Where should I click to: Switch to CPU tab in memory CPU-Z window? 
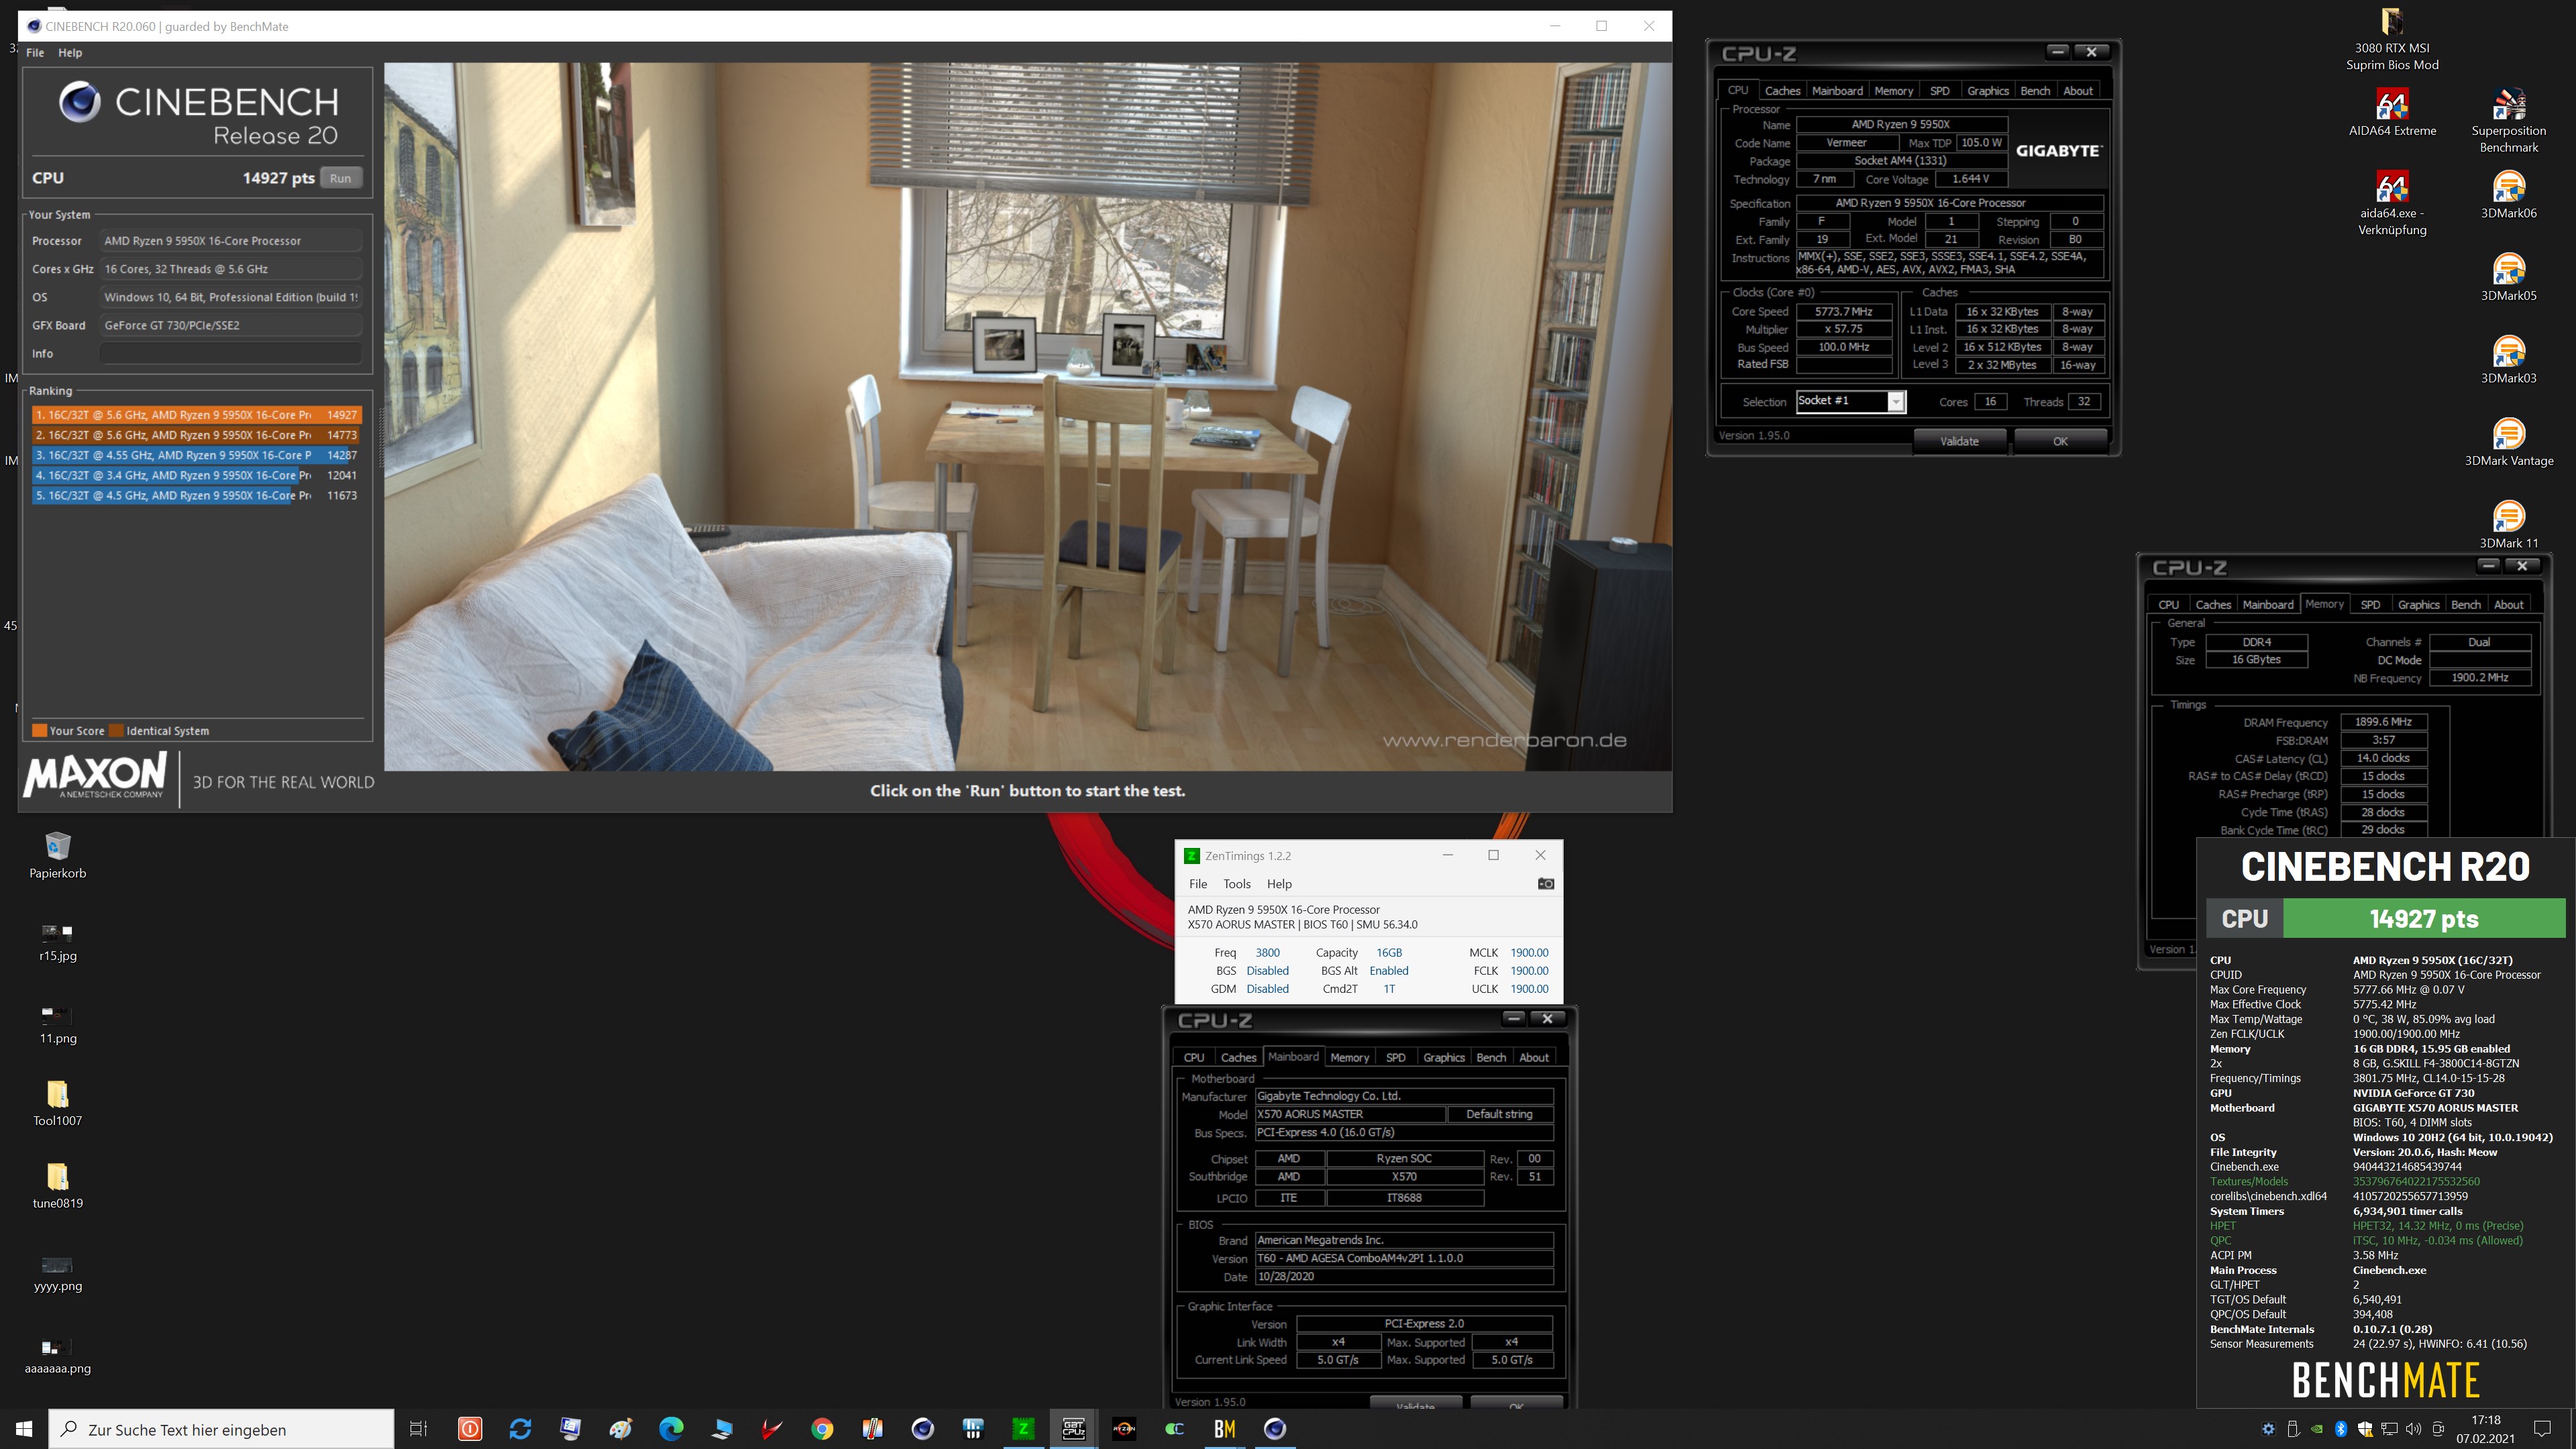[x=2168, y=604]
